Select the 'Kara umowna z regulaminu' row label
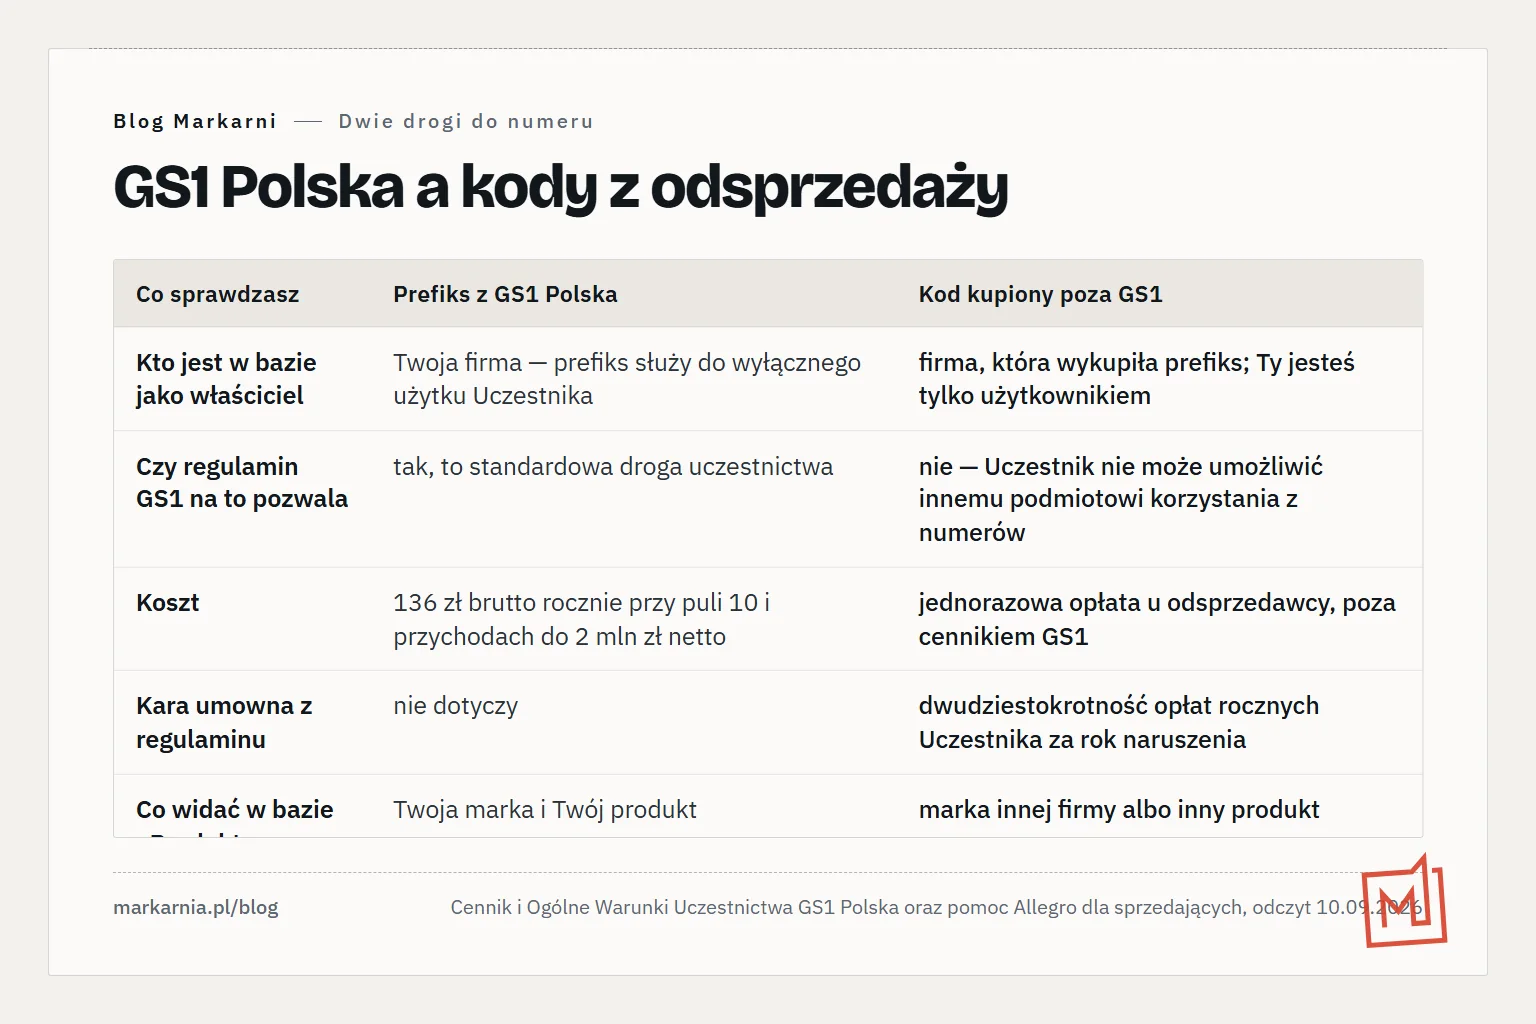This screenshot has width=1536, height=1024. pos(224,722)
